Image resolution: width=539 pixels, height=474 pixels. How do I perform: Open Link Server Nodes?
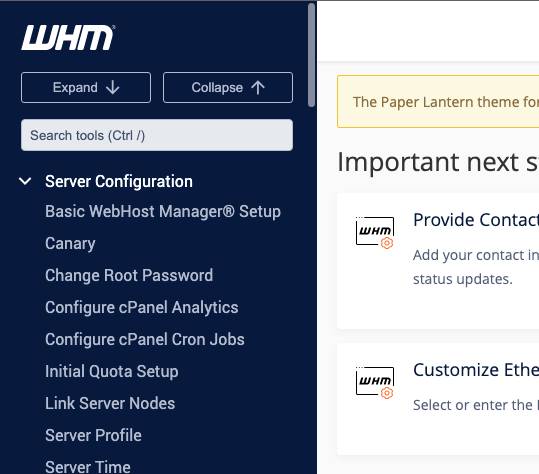click(x=110, y=403)
